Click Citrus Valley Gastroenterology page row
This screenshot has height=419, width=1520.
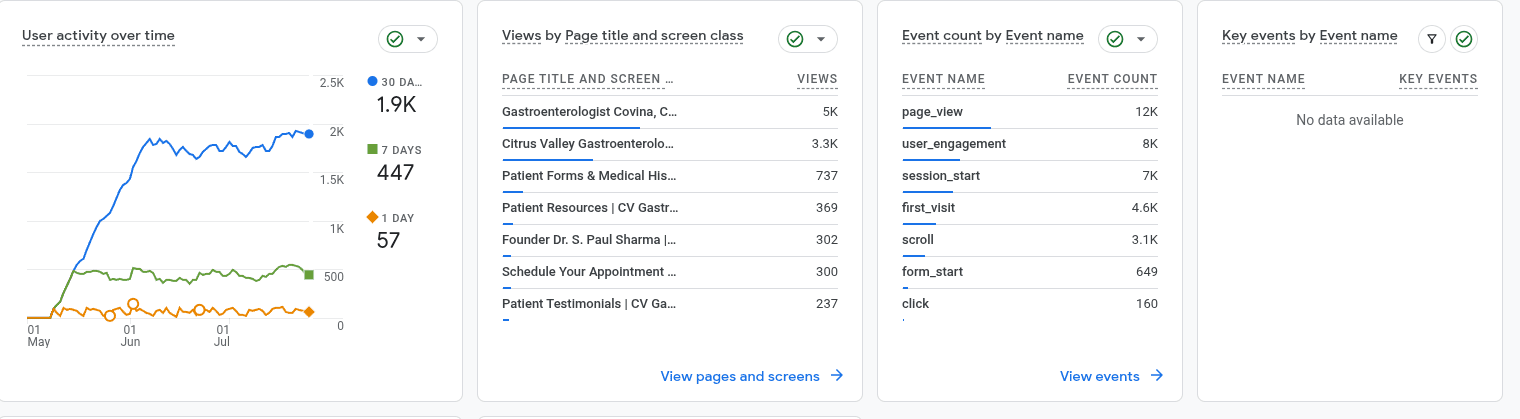click(x=670, y=144)
